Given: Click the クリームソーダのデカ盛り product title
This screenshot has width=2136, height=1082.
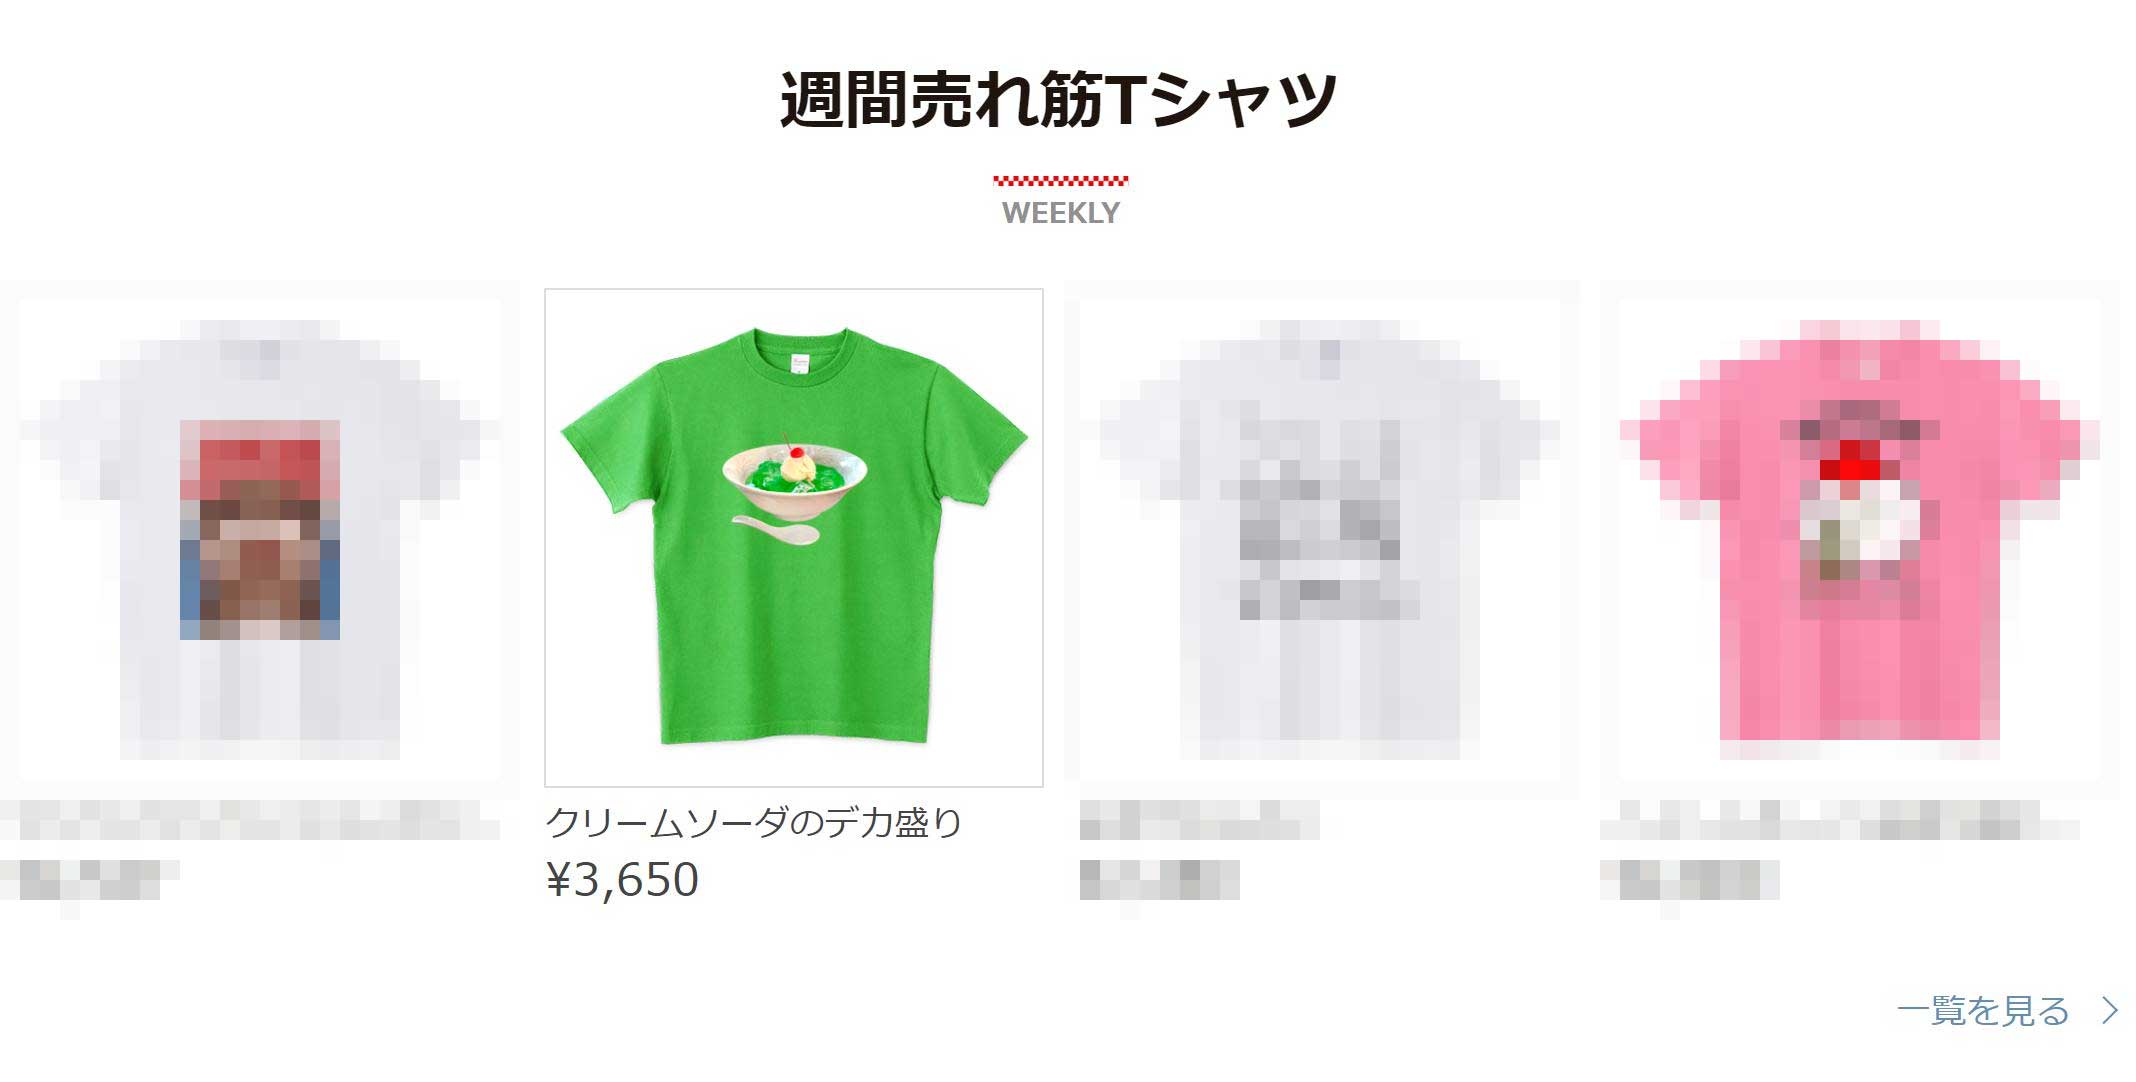Looking at the screenshot, I should coord(753,822).
